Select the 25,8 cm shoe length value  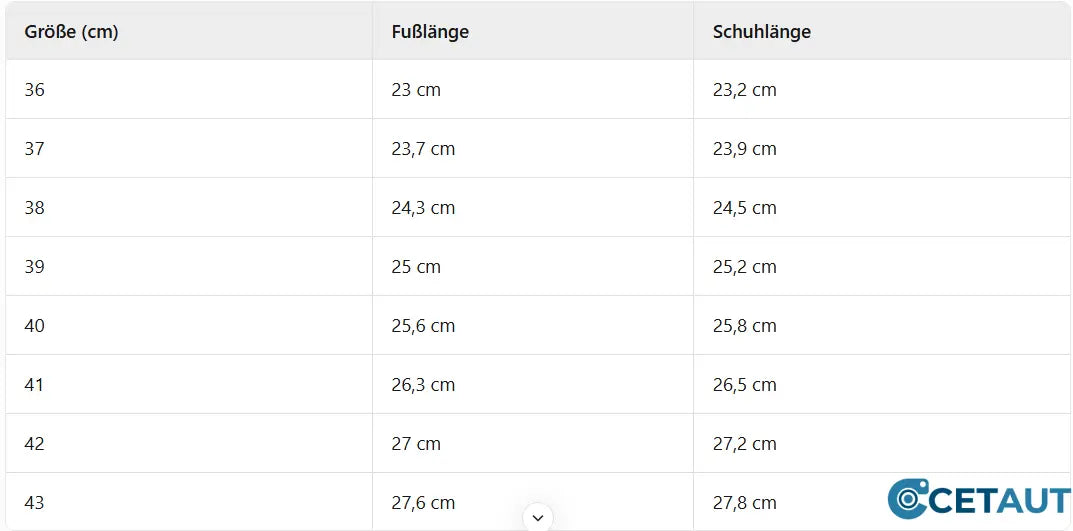click(744, 326)
